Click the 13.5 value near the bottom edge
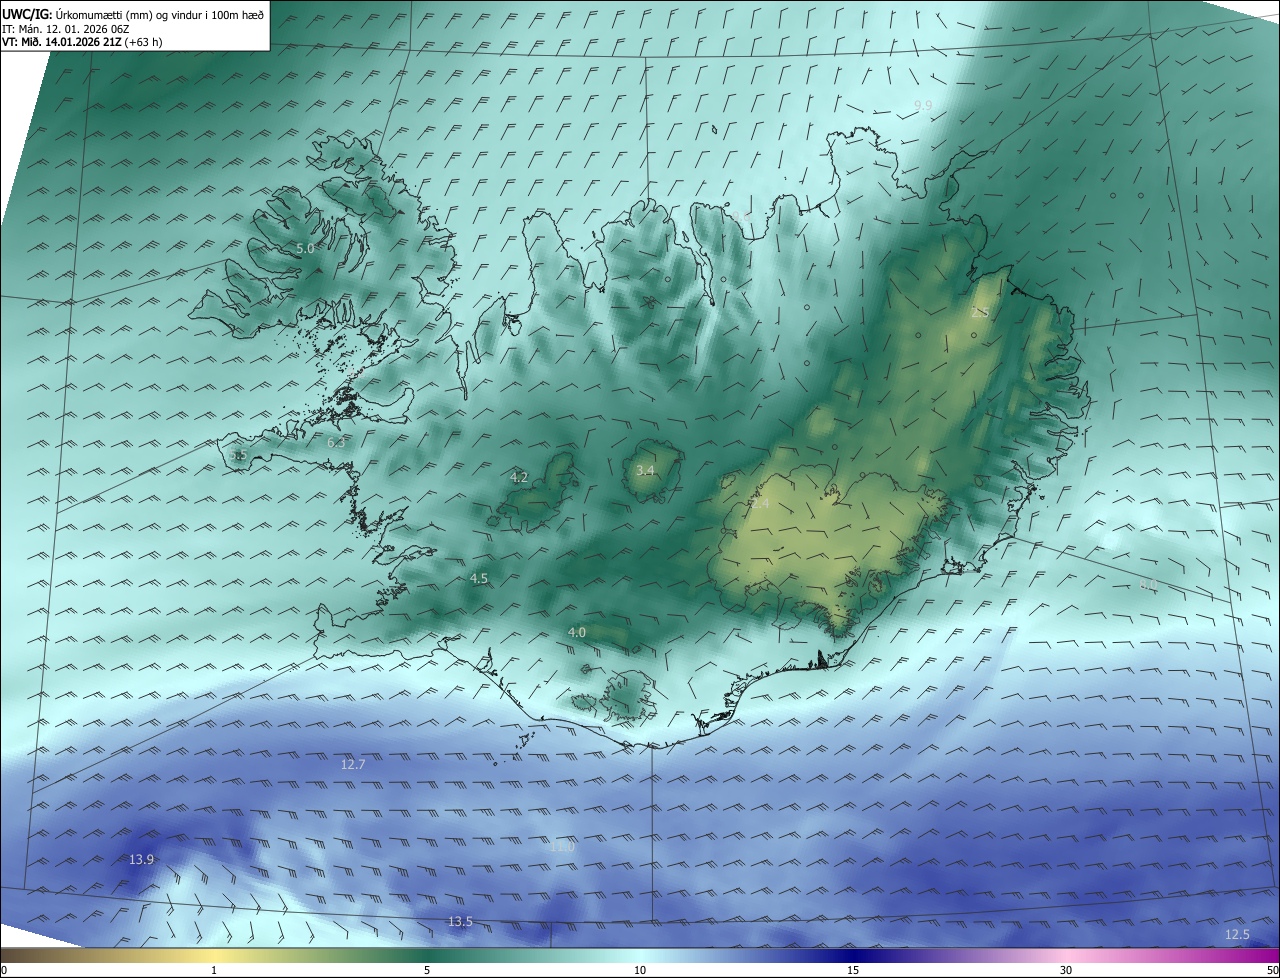 click(x=460, y=922)
